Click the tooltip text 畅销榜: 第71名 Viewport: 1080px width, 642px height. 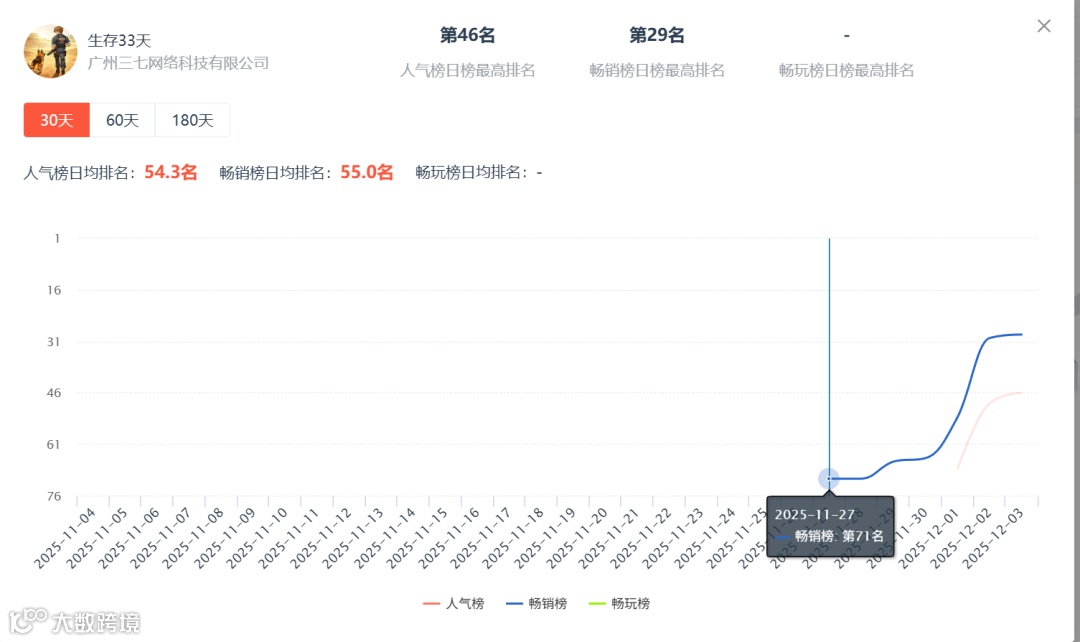tap(839, 536)
